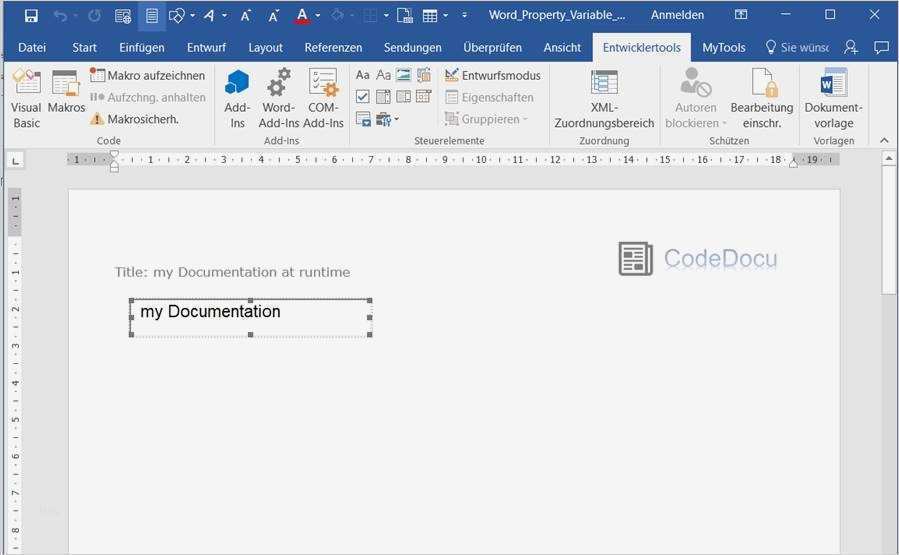The width and height of the screenshot is (899, 555).
Task: Click the share person icon
Action: click(851, 48)
